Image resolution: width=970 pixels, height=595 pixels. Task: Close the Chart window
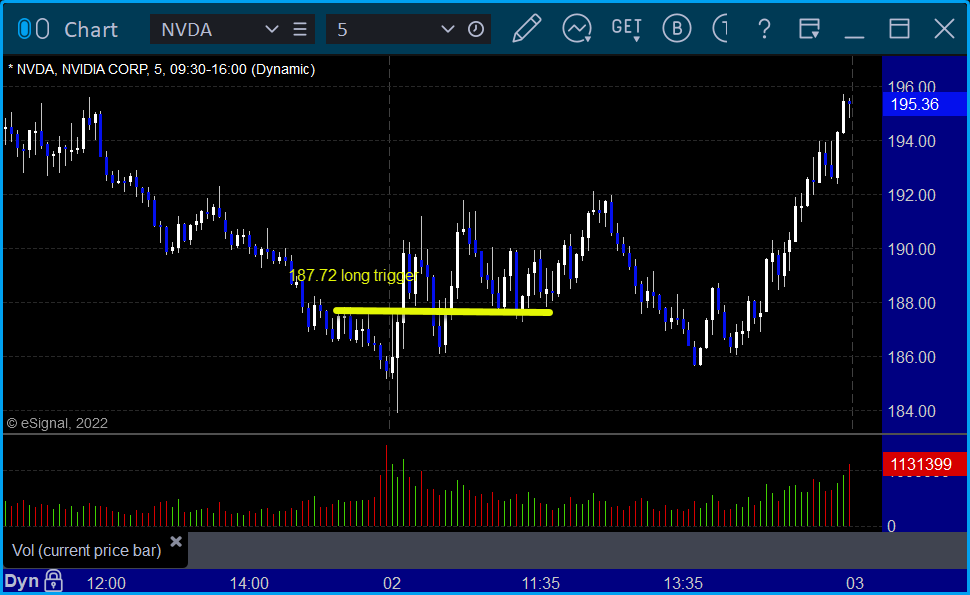tap(944, 29)
